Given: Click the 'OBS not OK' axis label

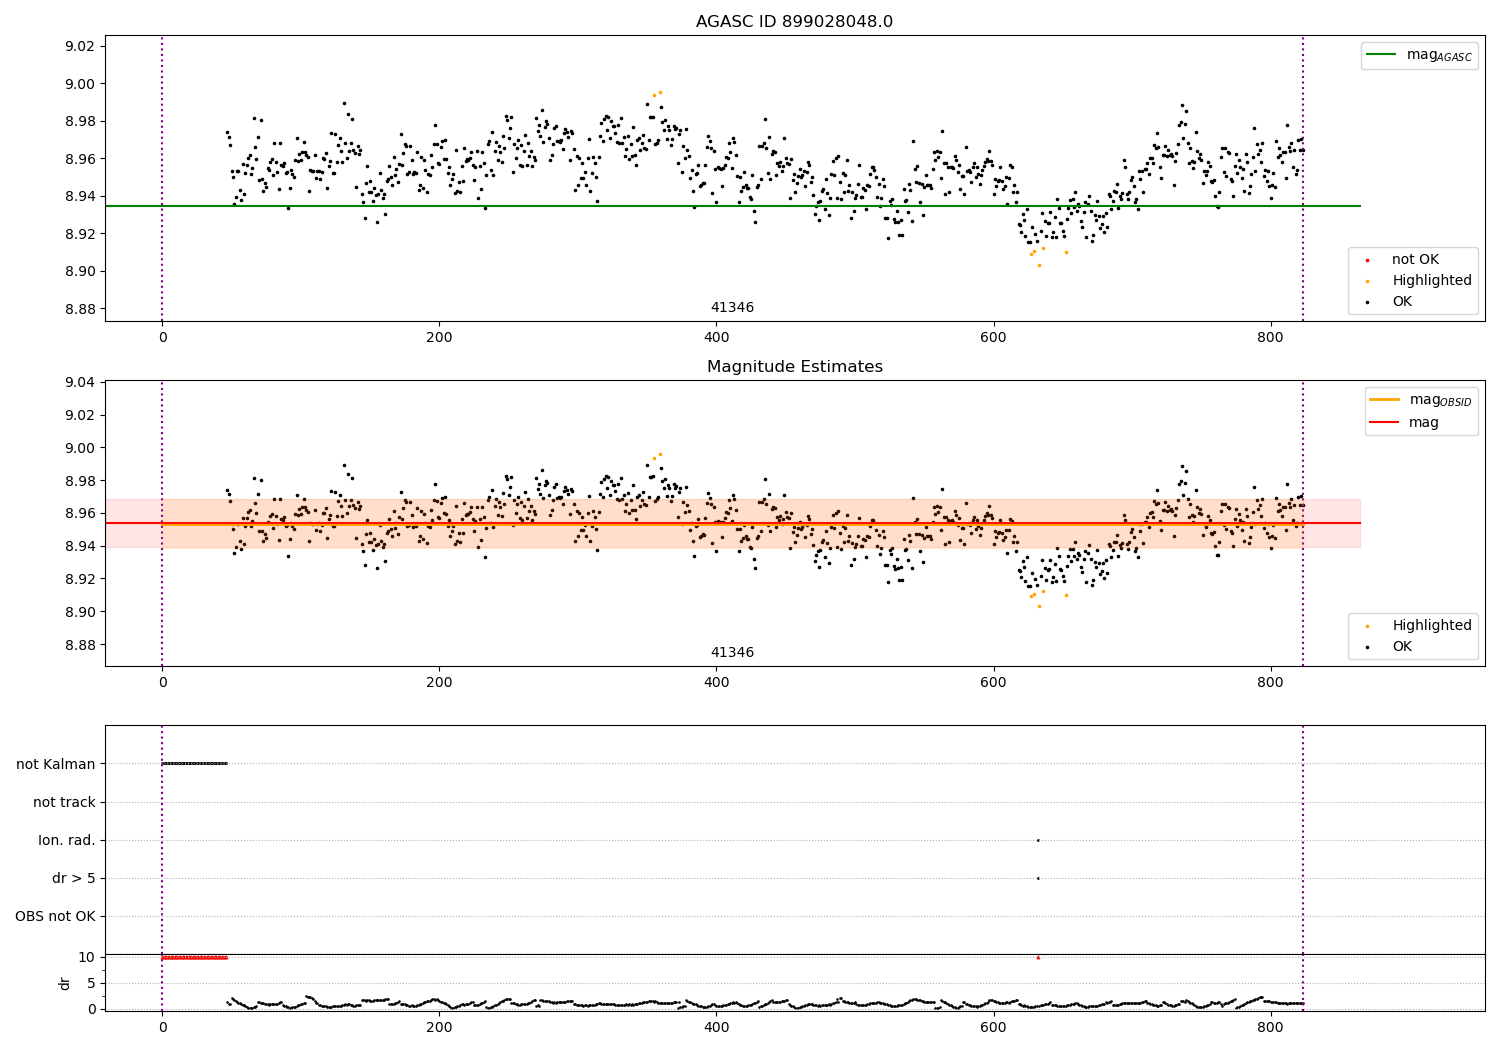Looking at the screenshot, I should pyautogui.click(x=55, y=916).
